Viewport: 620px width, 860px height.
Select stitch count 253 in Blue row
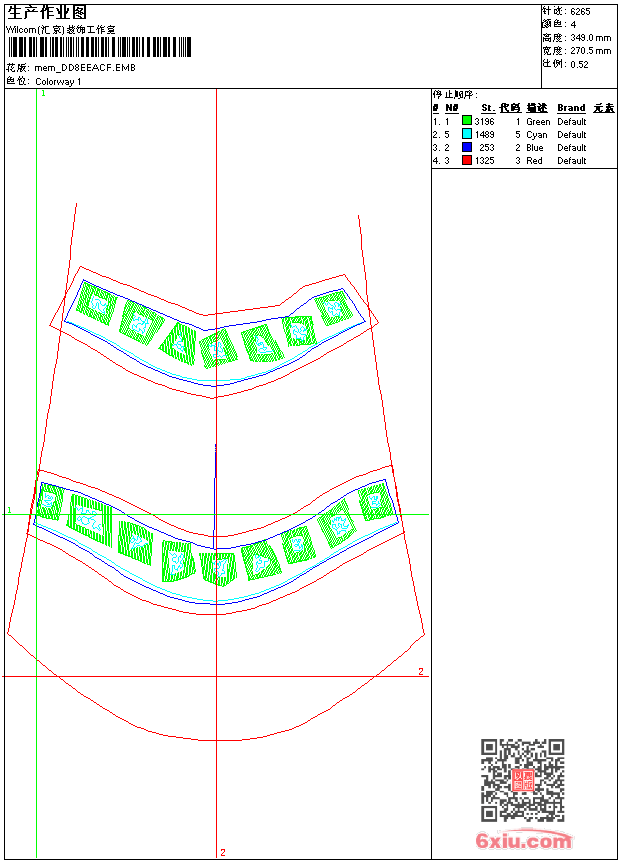pos(487,148)
